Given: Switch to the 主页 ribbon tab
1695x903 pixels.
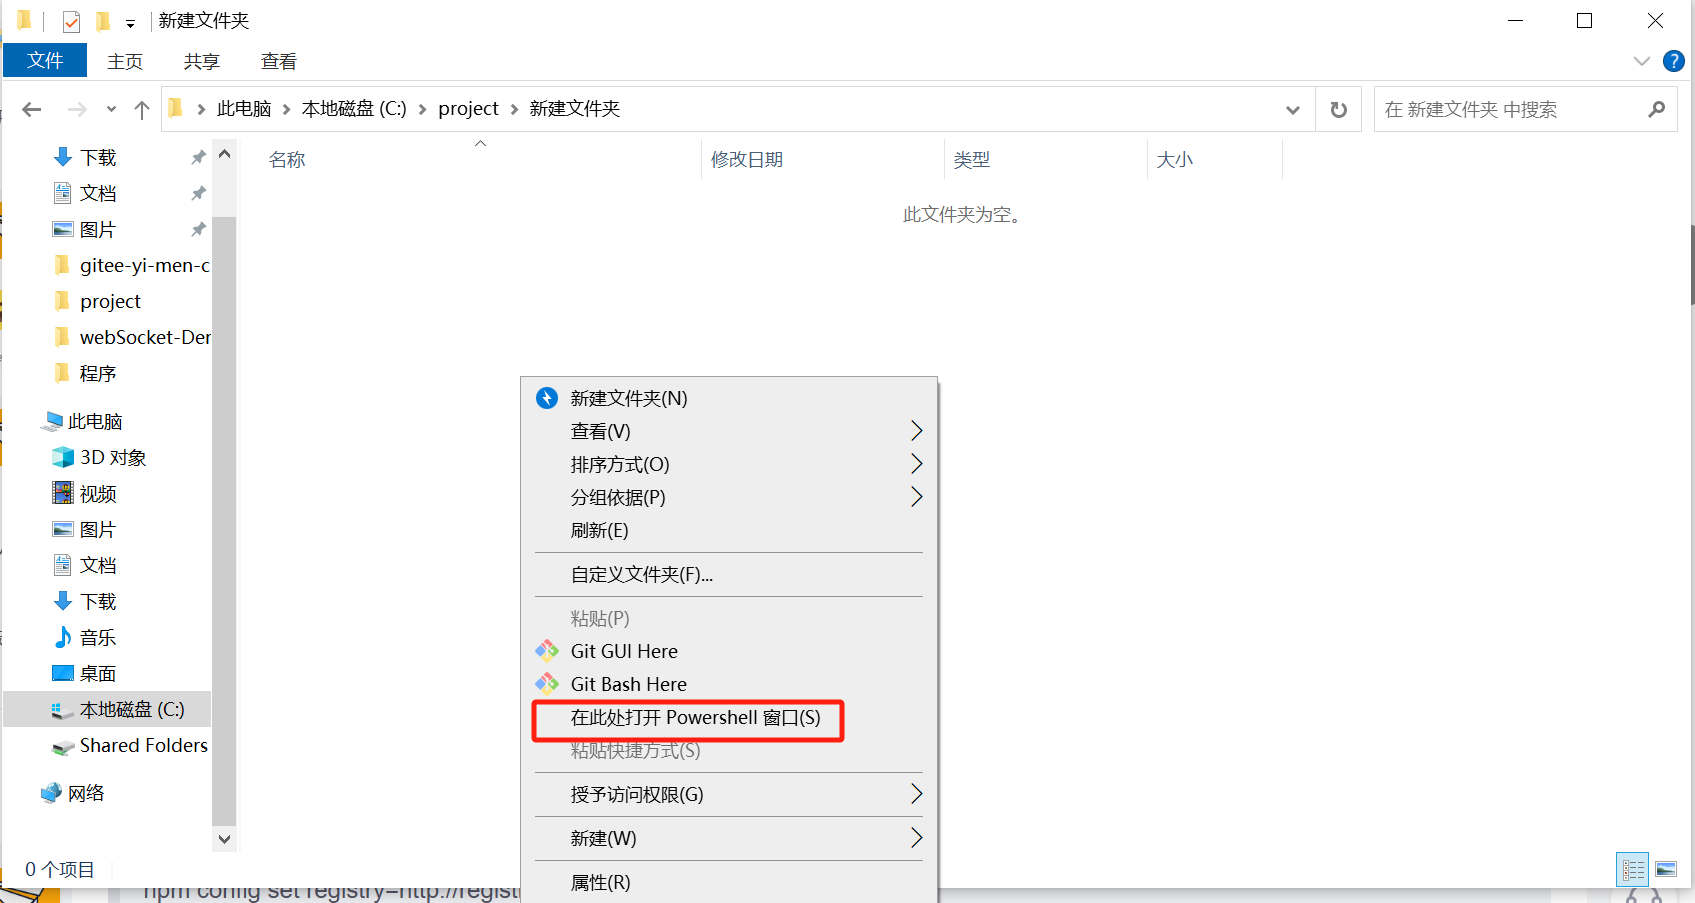Looking at the screenshot, I should click(x=125, y=61).
